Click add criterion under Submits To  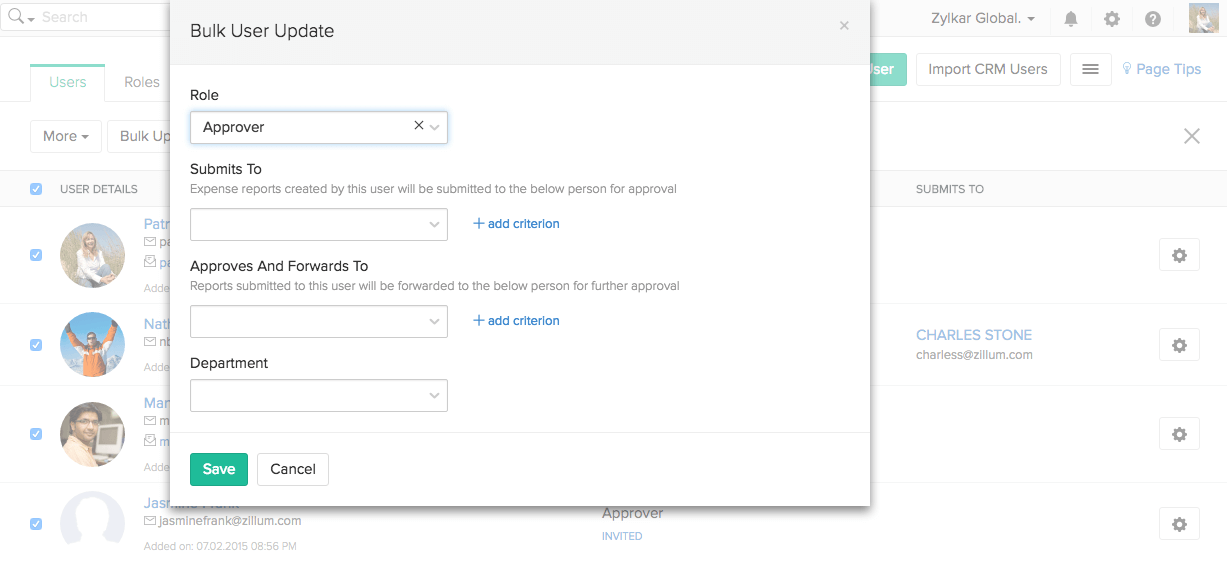(x=516, y=224)
